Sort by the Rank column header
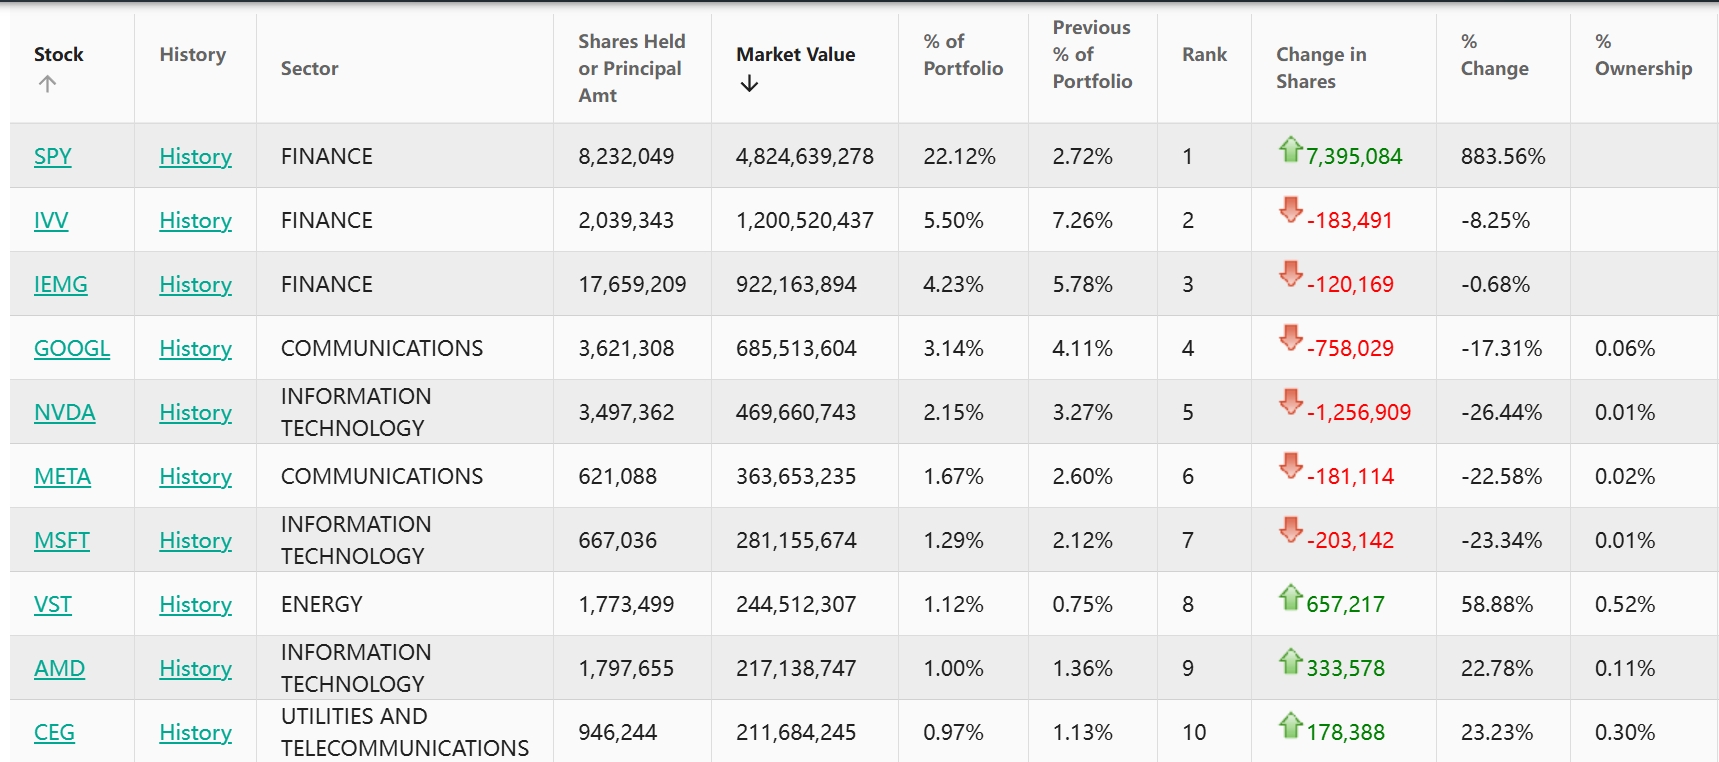This screenshot has height=762, width=1719. pos(1204,55)
